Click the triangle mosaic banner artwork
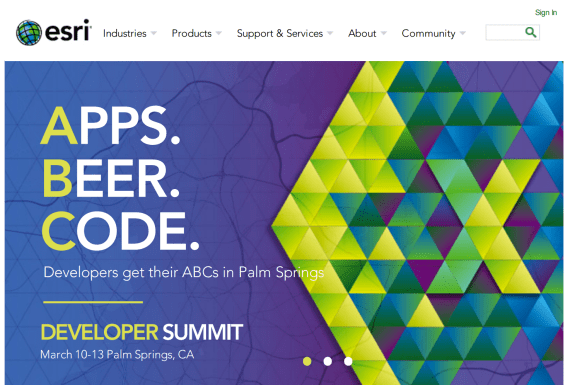Image resolution: width=570 pixels, height=385 pixels. click(418, 222)
